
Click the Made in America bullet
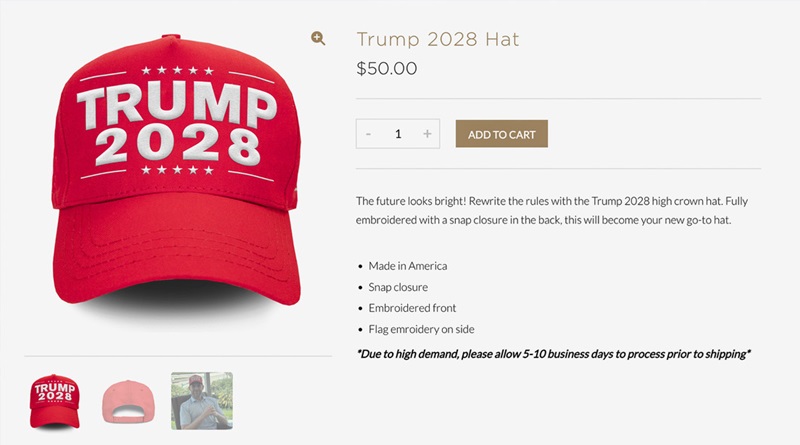[x=408, y=266]
